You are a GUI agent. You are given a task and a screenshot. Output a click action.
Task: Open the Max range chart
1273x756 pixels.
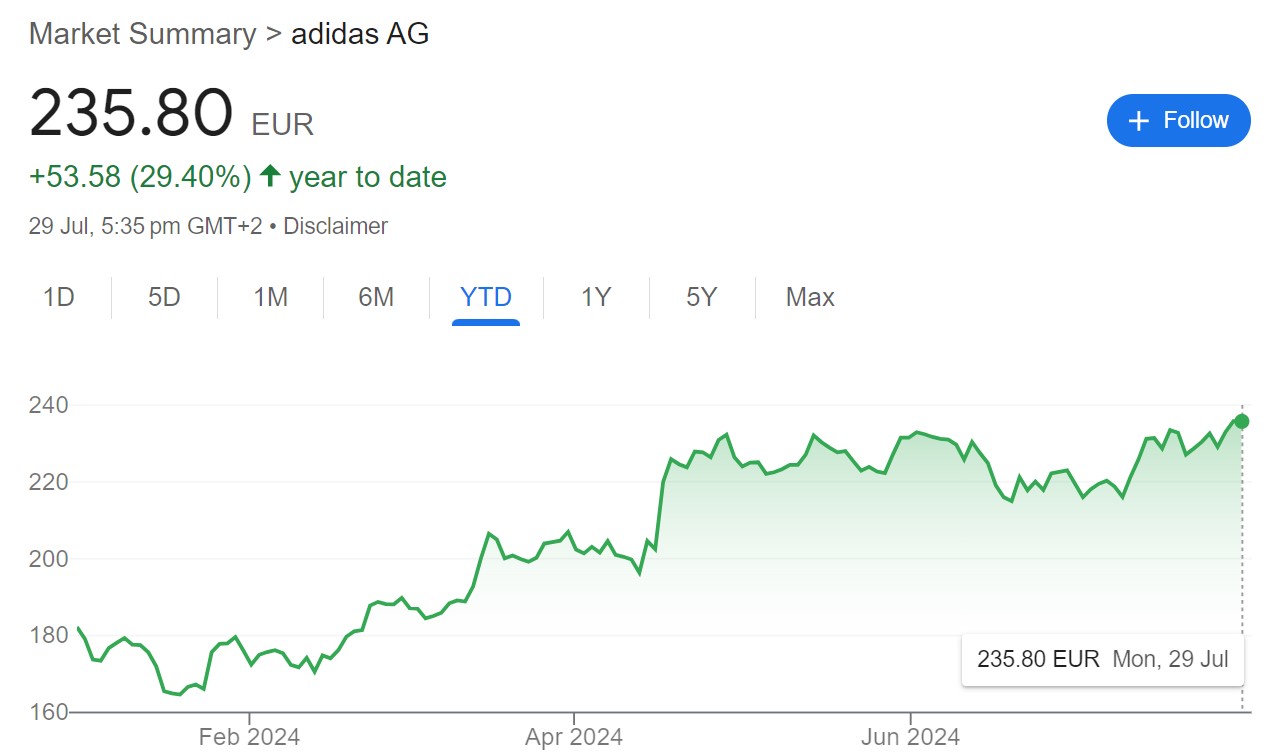pyautogui.click(x=810, y=297)
